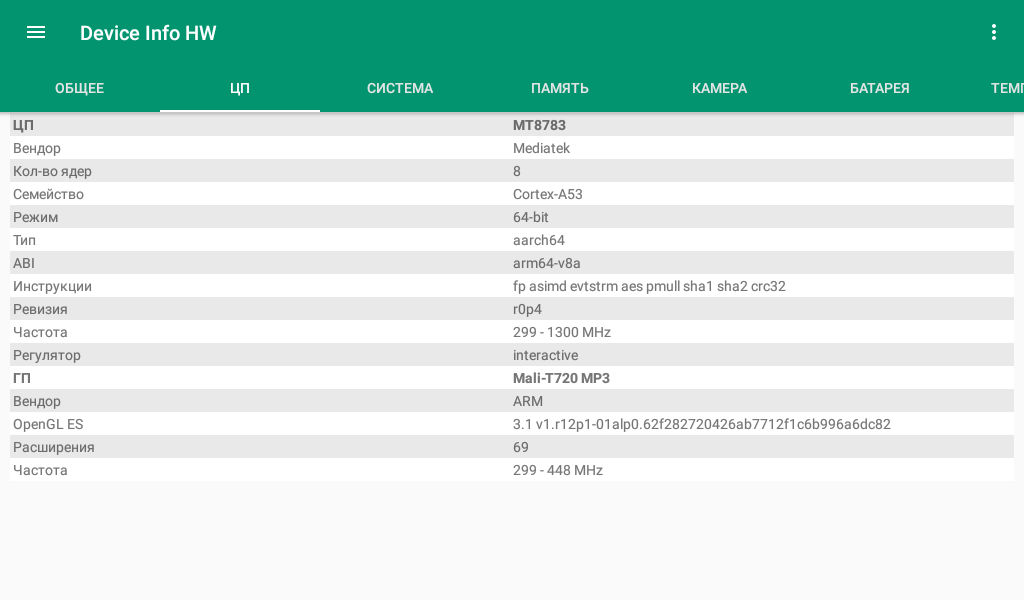The height and width of the screenshot is (600, 1024).
Task: Click the Расширения row label
Action: point(54,447)
